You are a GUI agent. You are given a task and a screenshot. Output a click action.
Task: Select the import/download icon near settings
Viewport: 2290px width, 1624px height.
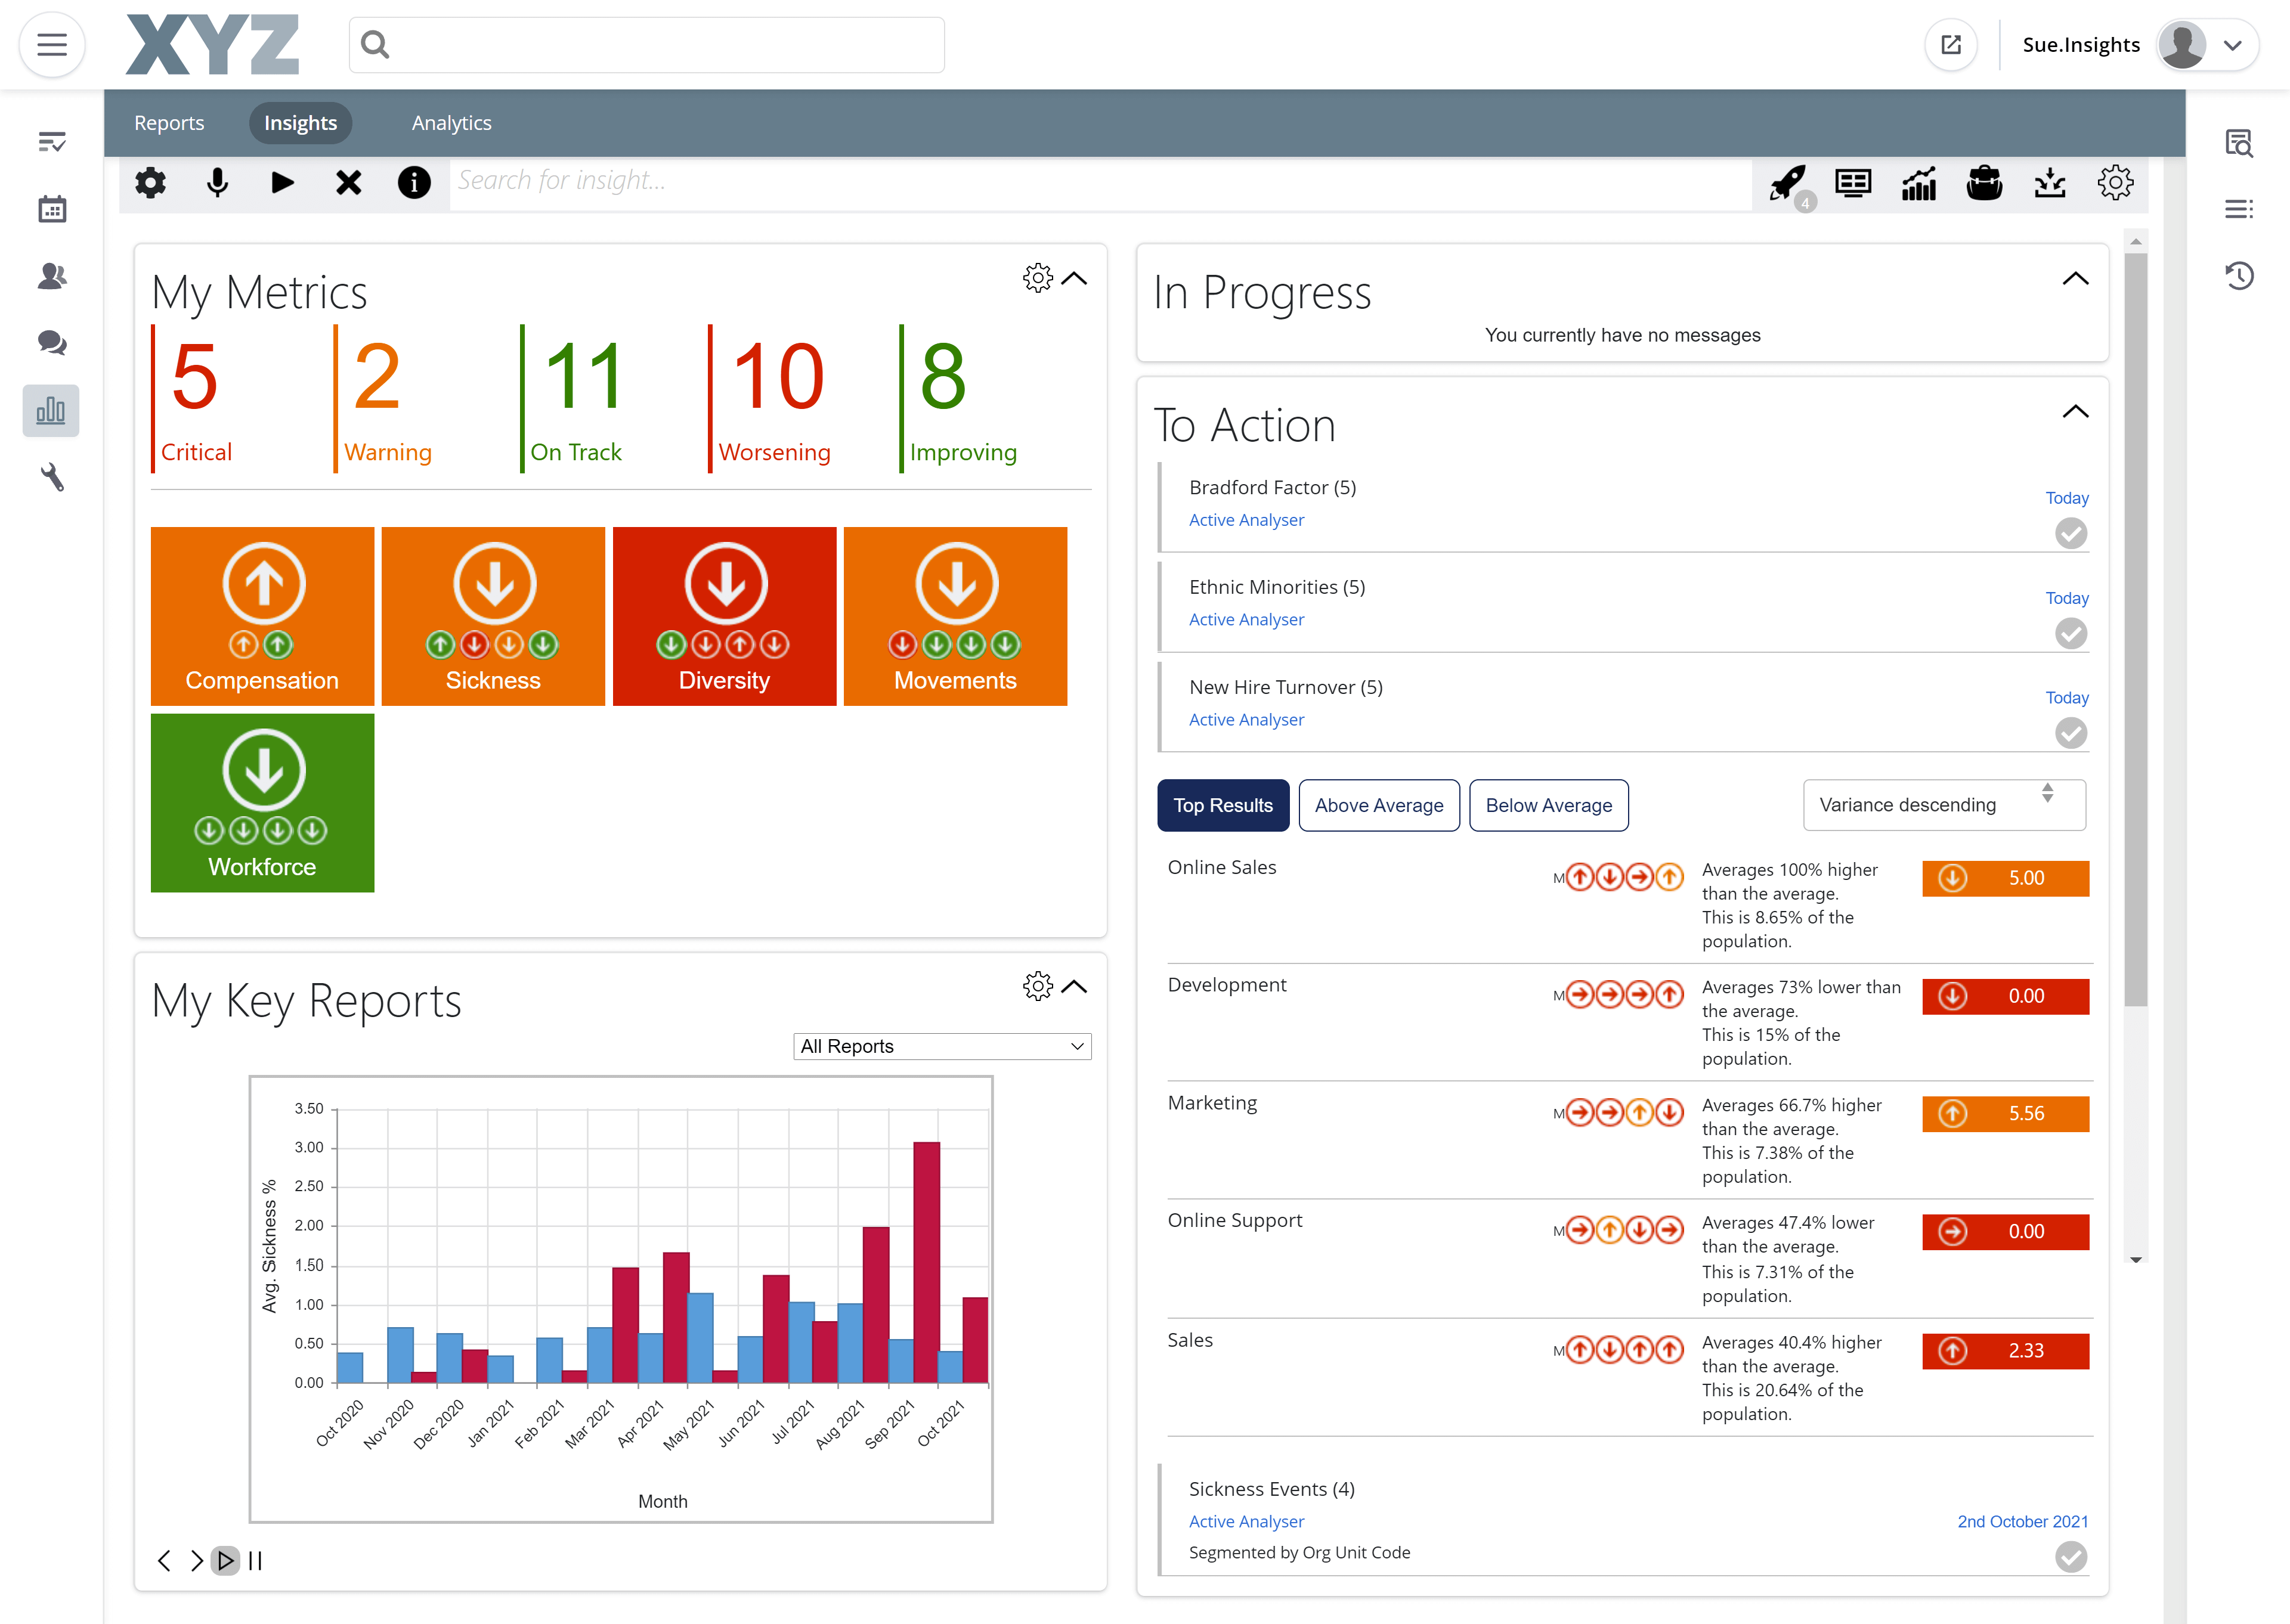click(2051, 183)
